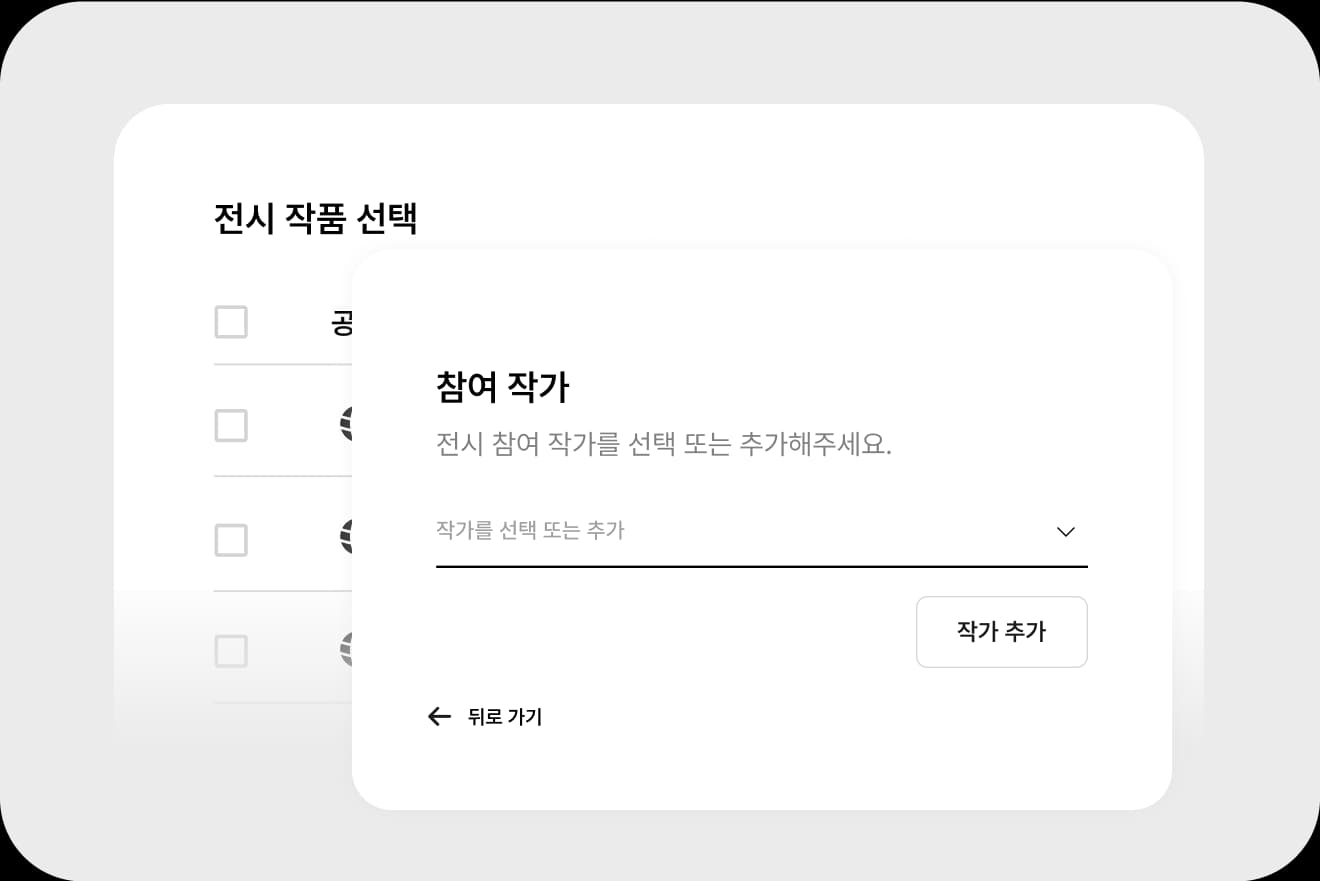Expand the artist list with the chevron arrow

(1065, 532)
